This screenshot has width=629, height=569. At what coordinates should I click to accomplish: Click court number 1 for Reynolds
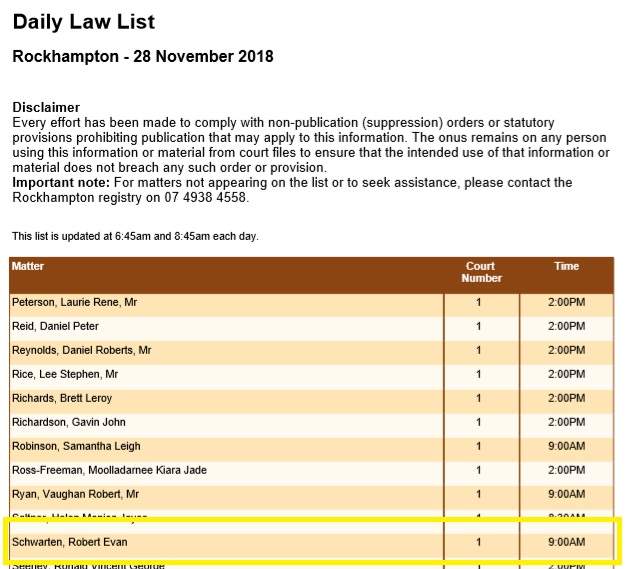479,350
